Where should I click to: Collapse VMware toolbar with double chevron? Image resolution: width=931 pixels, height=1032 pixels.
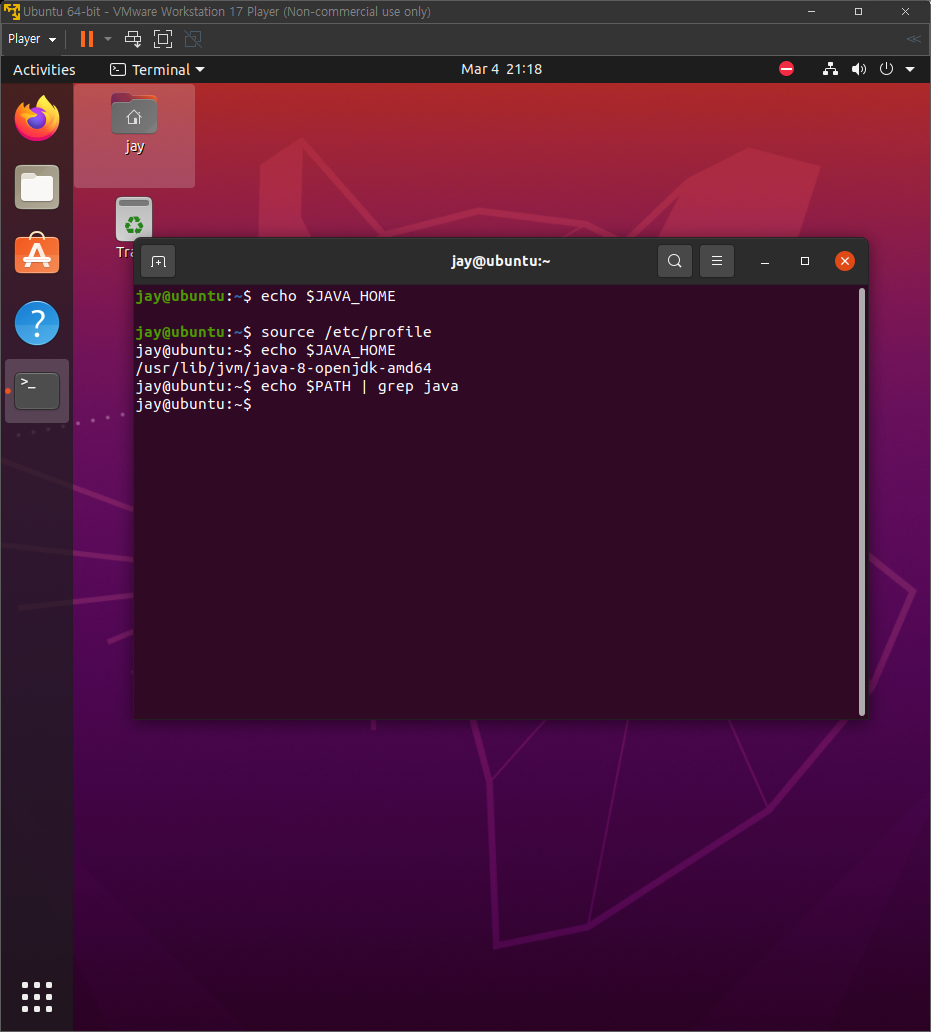point(913,39)
